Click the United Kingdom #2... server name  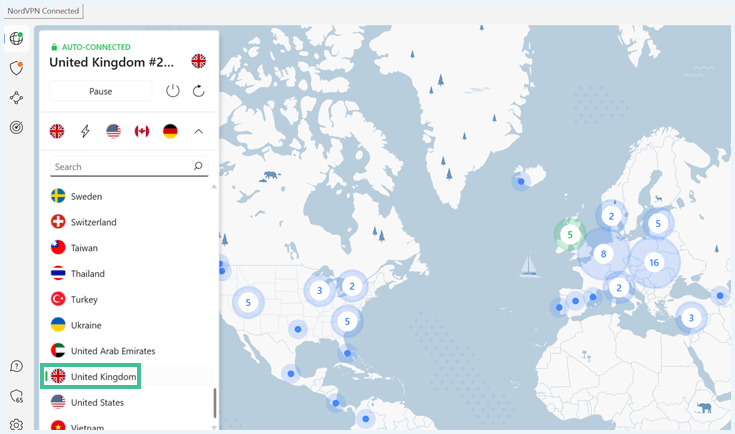112,62
